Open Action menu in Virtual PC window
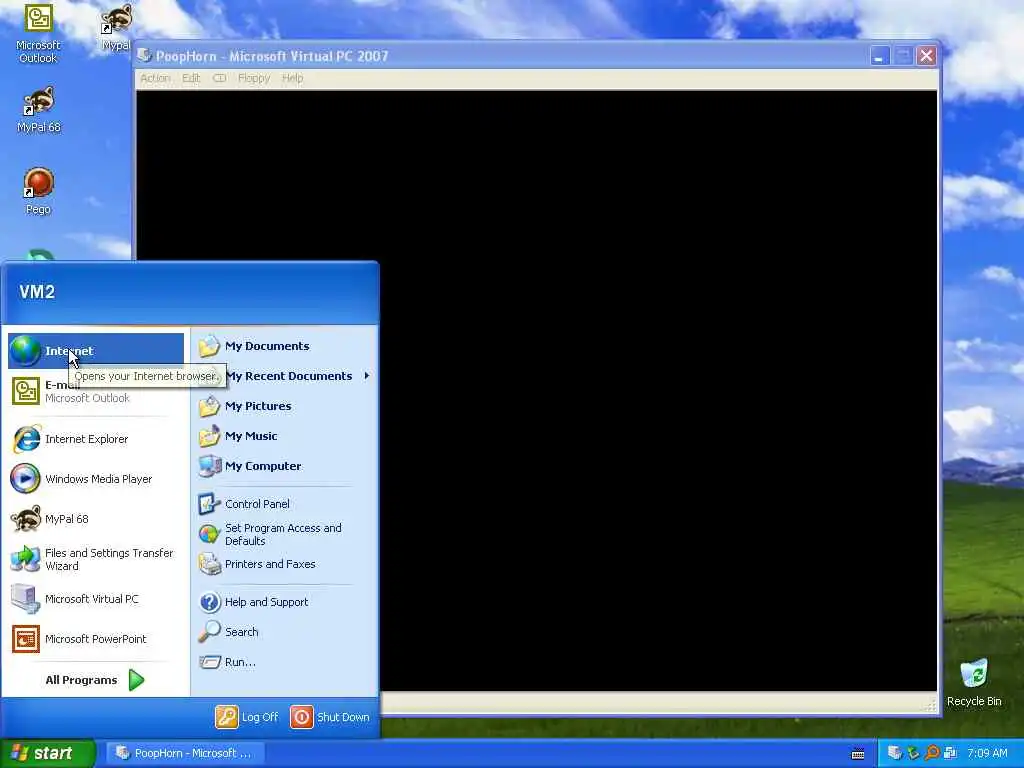This screenshot has width=1024, height=768. tap(155, 78)
